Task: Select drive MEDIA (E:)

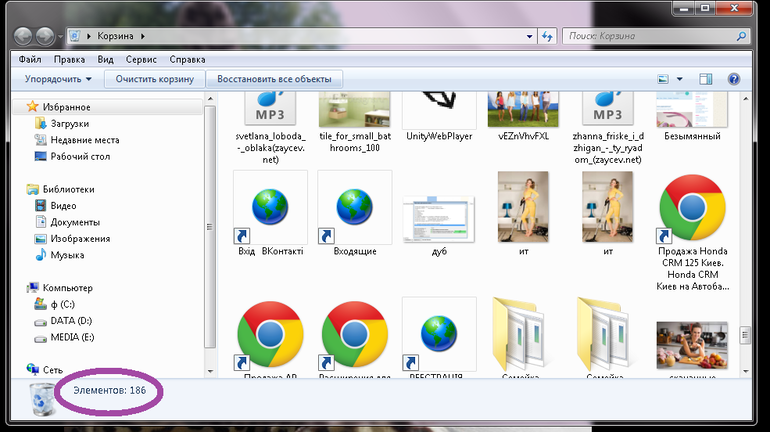Action: coord(72,337)
